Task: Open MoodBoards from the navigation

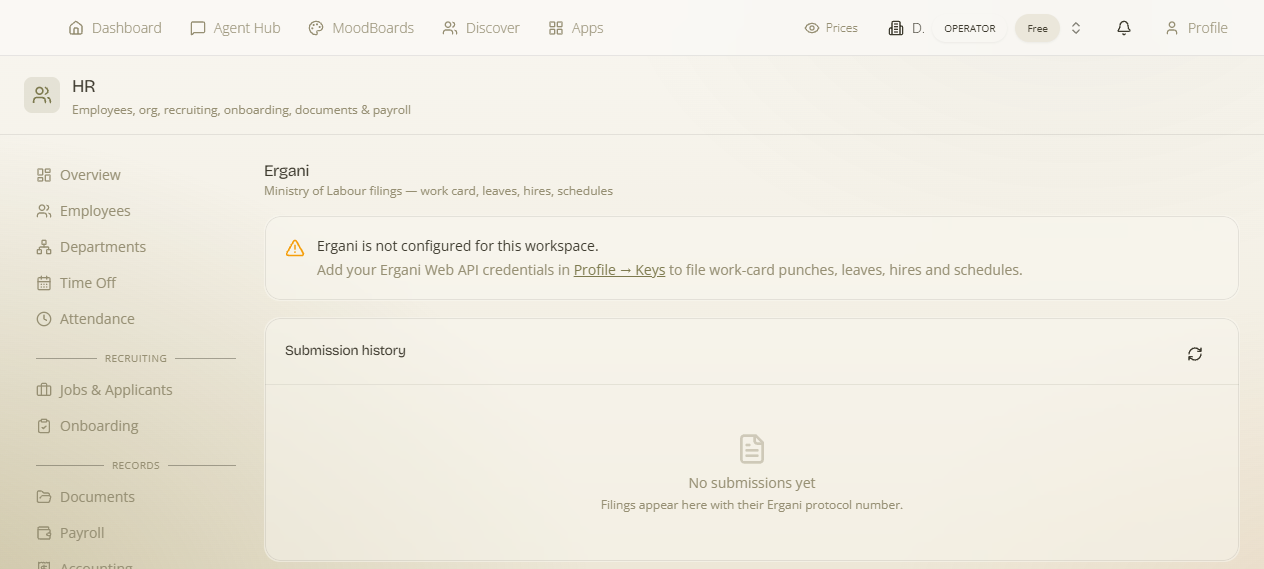Action: [x=361, y=28]
